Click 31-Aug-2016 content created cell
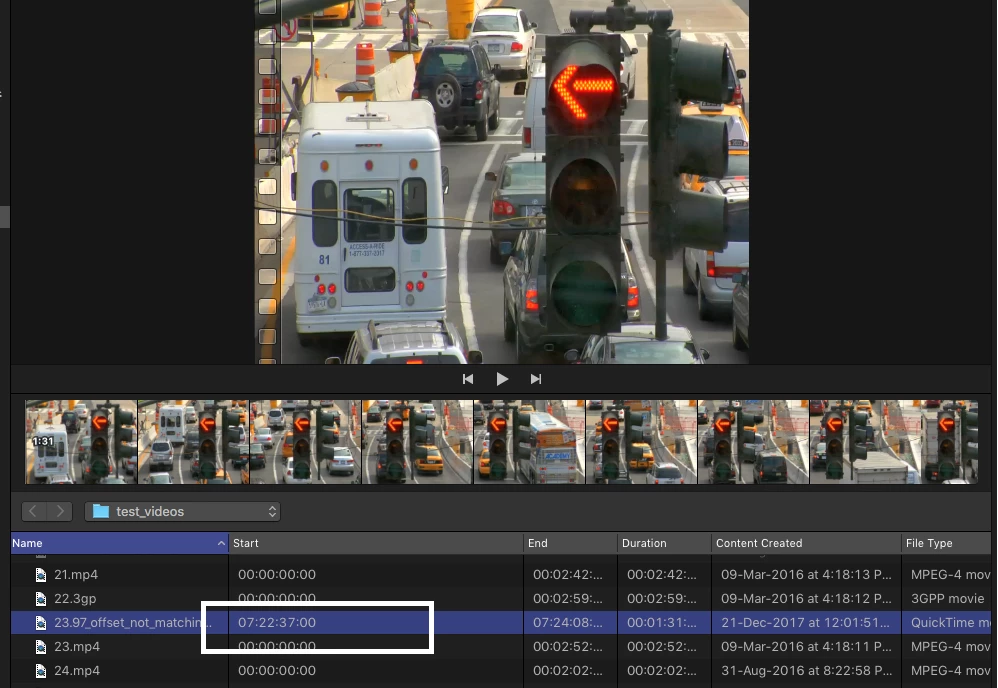Screen dimensions: 998x688 click(806, 670)
